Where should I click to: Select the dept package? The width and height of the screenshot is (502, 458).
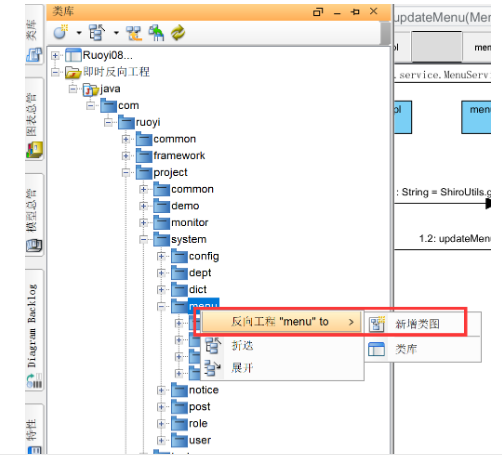(191, 273)
